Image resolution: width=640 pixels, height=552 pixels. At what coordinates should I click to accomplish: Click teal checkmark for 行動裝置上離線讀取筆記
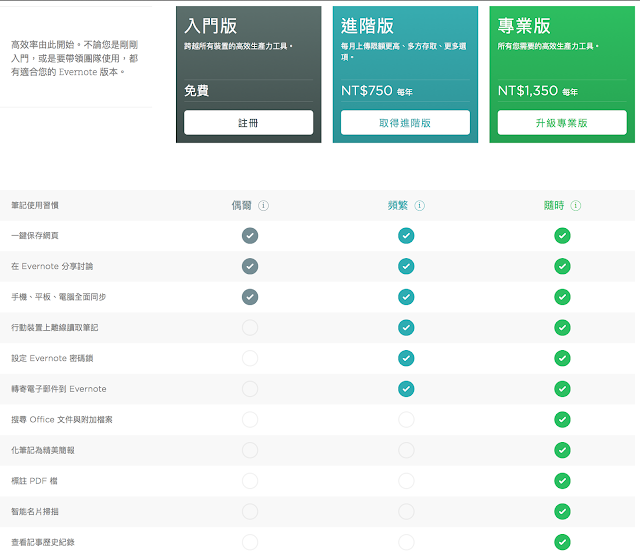406,327
